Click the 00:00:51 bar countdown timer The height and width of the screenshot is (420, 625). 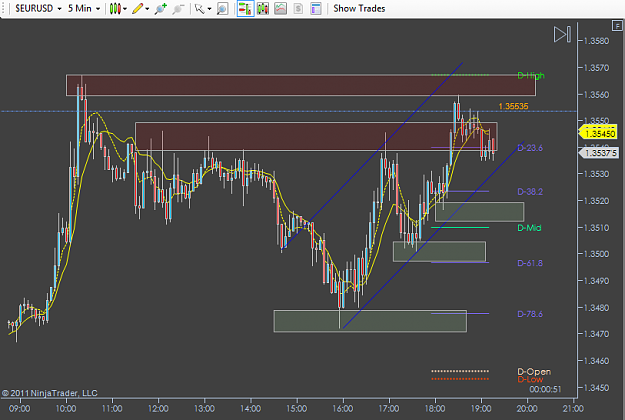click(x=545, y=389)
